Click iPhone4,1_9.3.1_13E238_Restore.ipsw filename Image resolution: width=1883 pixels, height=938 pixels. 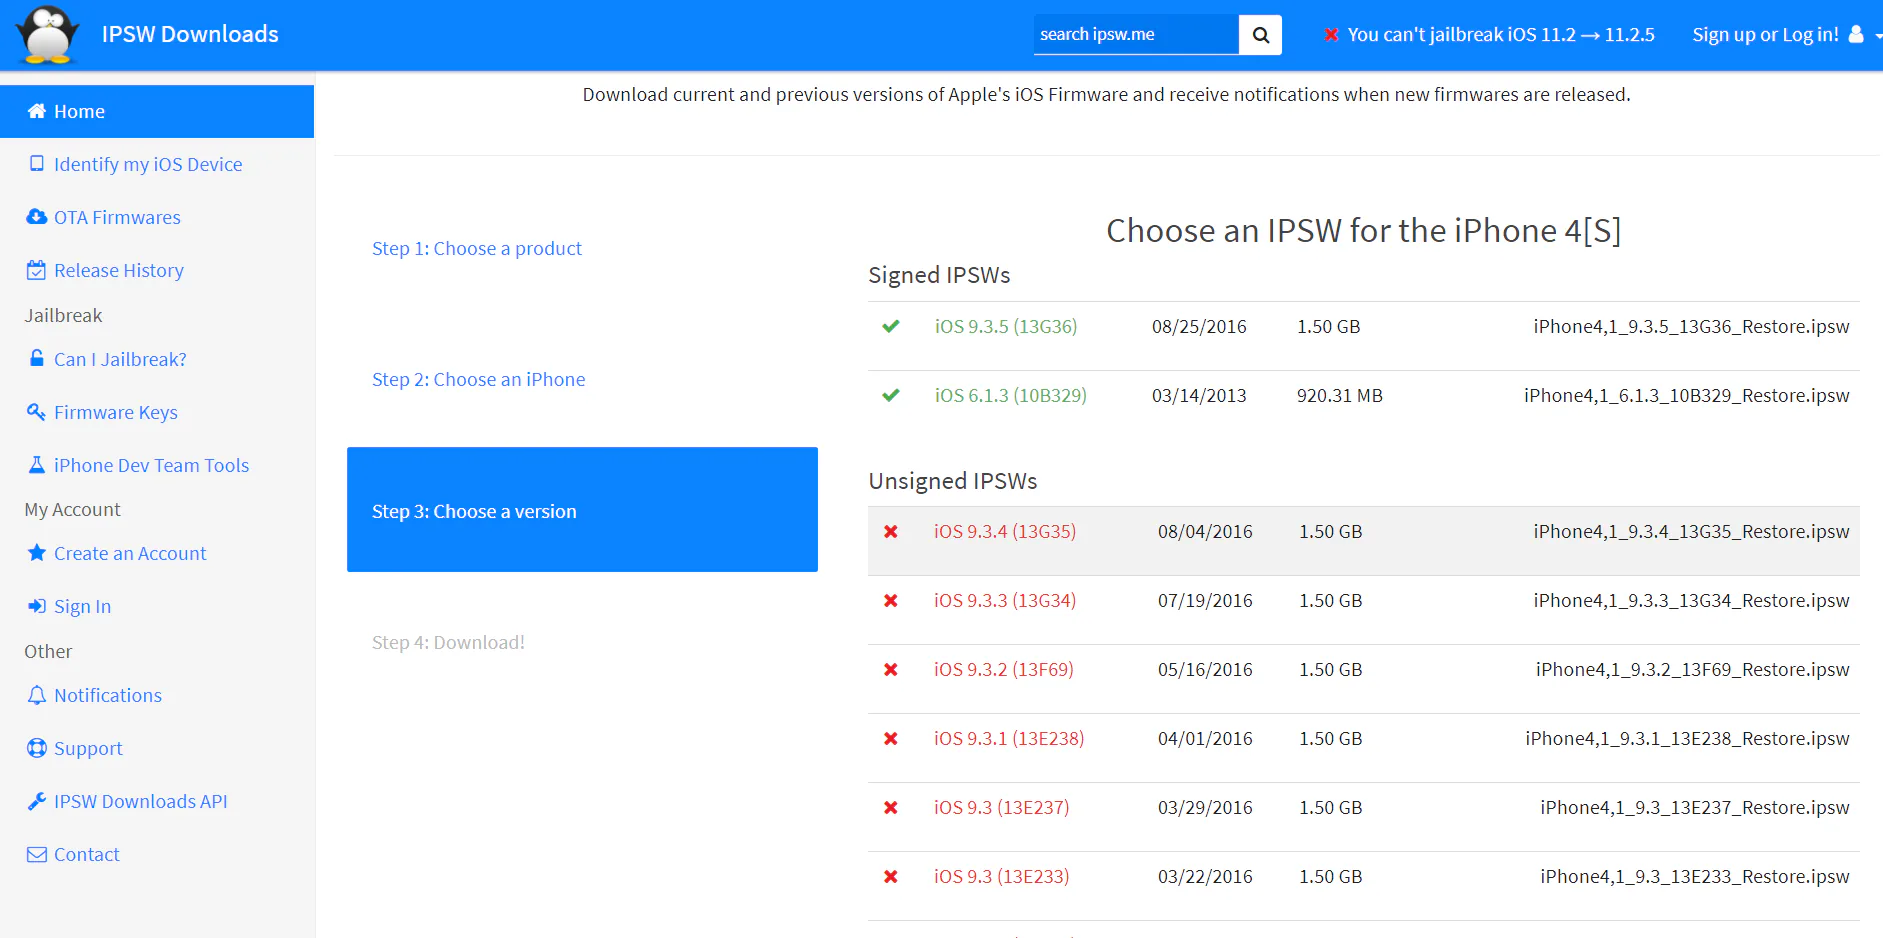(x=1687, y=738)
